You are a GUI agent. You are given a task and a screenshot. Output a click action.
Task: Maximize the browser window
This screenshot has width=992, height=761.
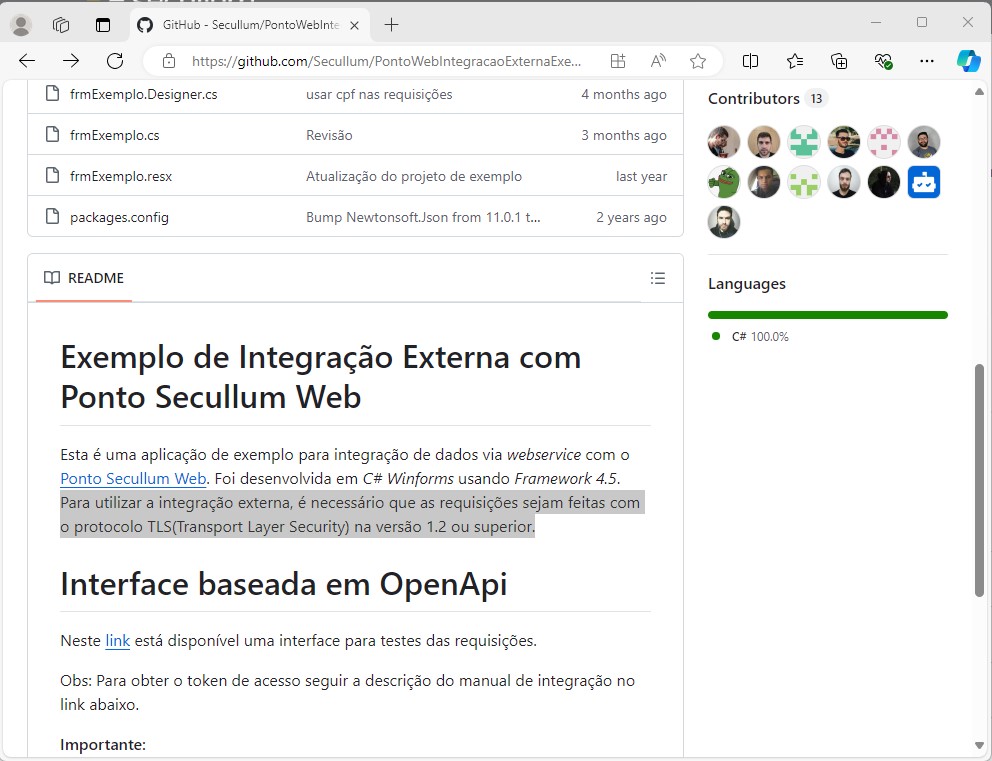[x=922, y=23]
